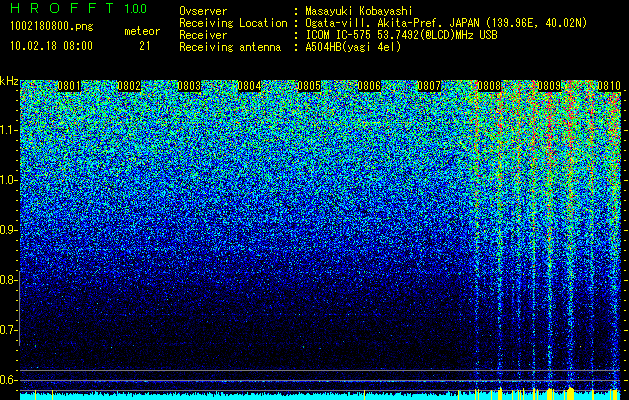Image resolution: width=629 pixels, height=400 pixels.
Task: Click the 0807 time marker label
Action: point(429,86)
